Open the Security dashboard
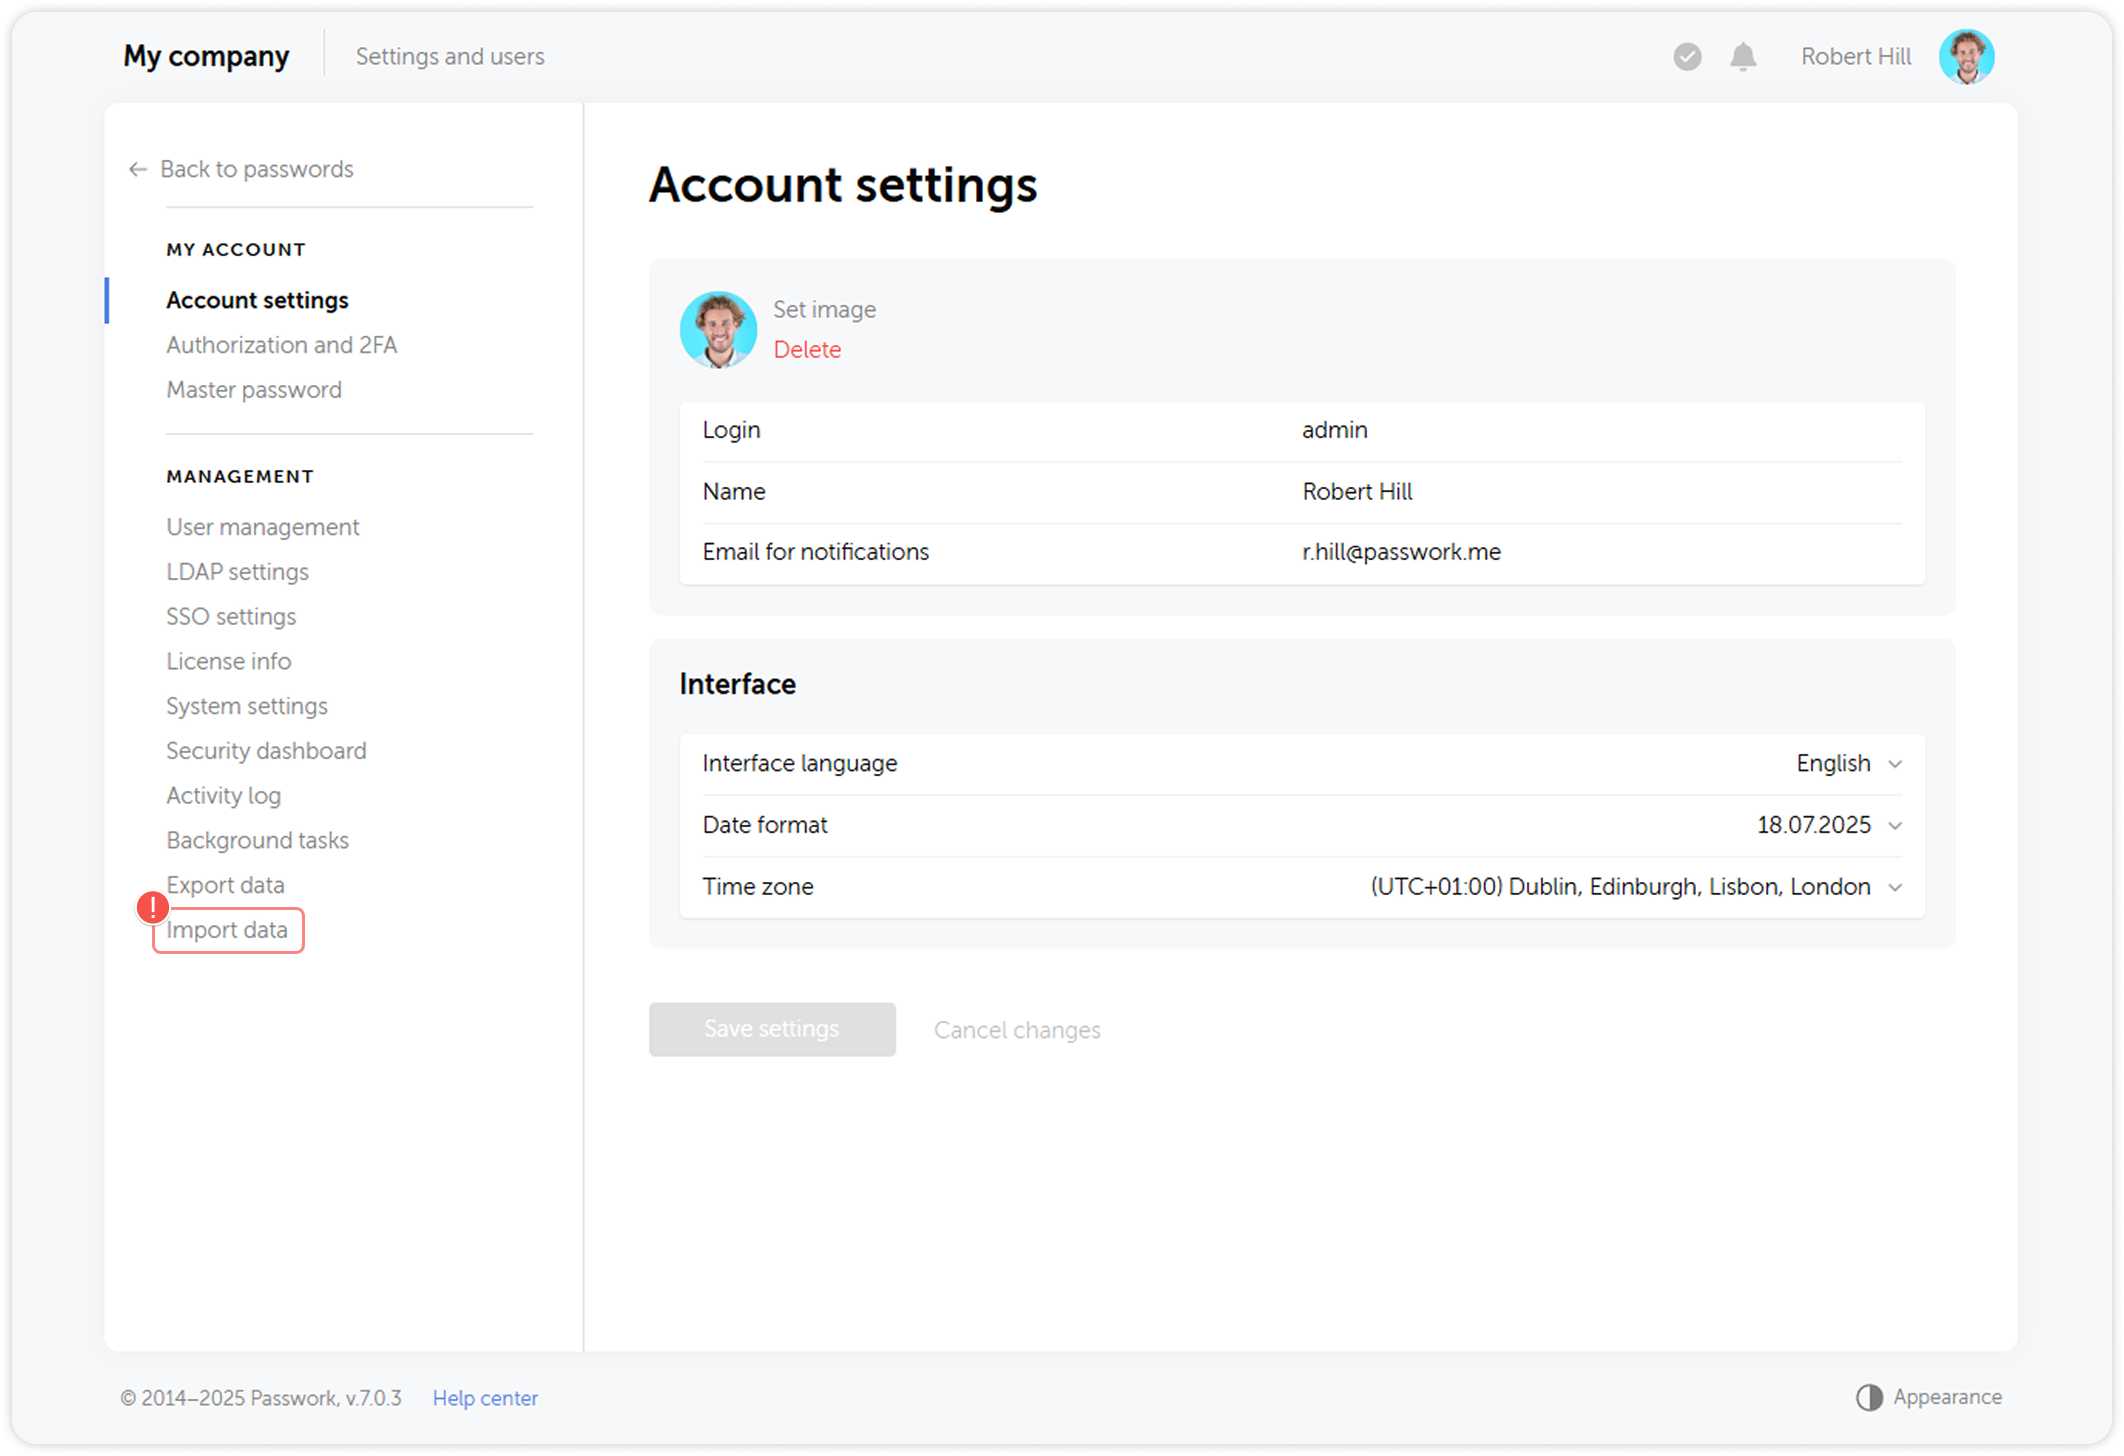 click(x=266, y=751)
